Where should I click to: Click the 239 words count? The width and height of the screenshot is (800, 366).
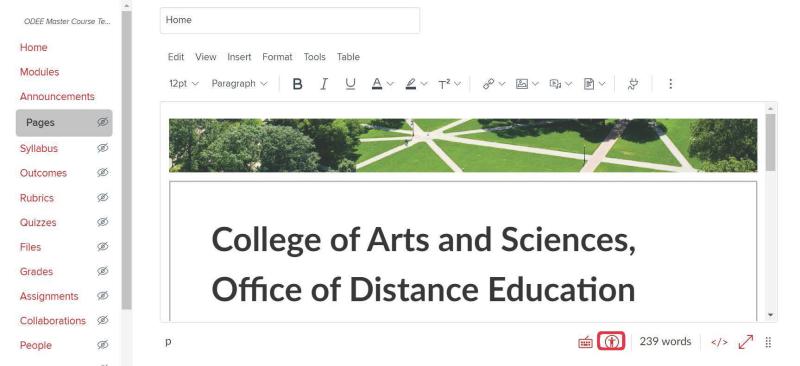click(665, 341)
